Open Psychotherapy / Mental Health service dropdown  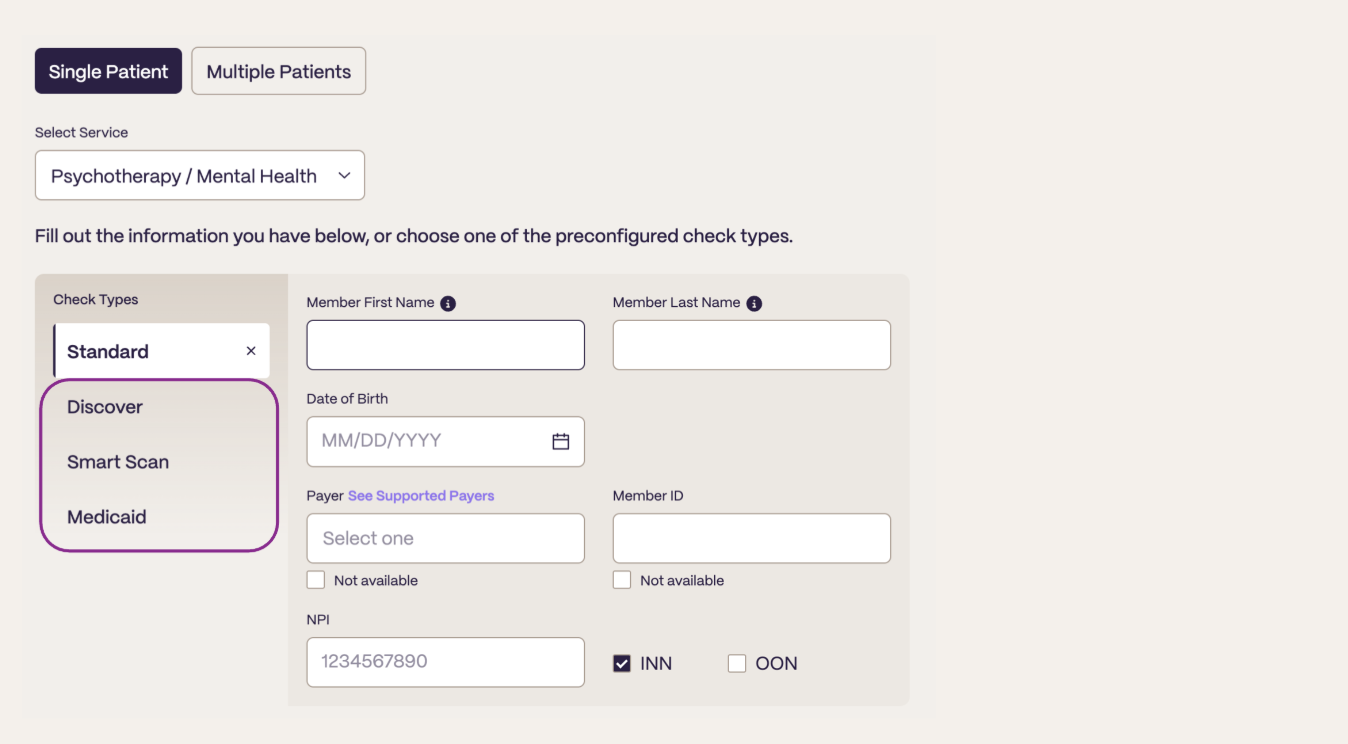click(200, 176)
